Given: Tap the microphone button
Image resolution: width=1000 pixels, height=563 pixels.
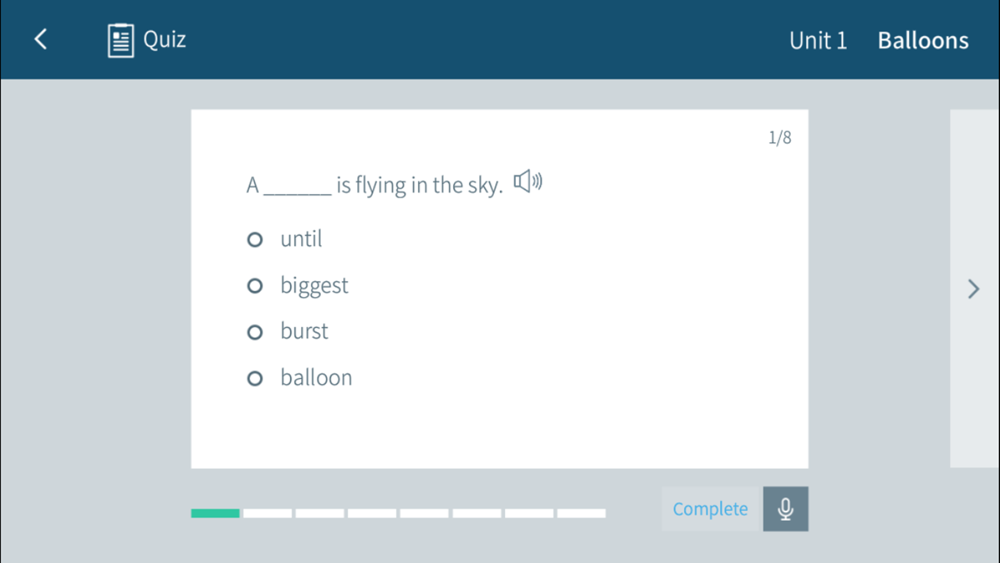Looking at the screenshot, I should tap(786, 509).
